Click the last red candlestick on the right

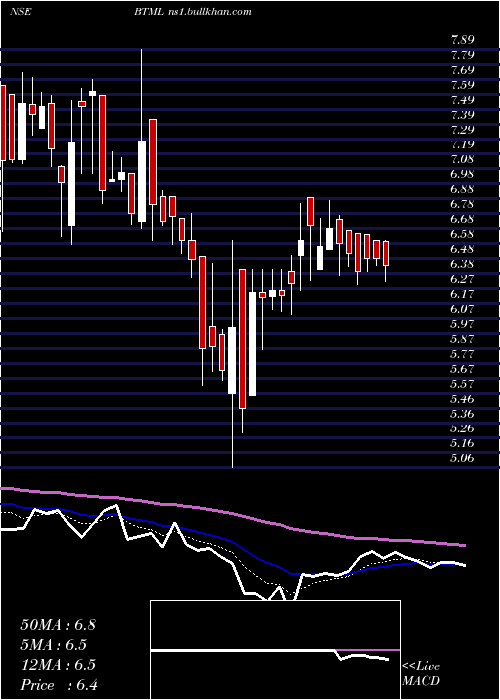tap(386, 254)
